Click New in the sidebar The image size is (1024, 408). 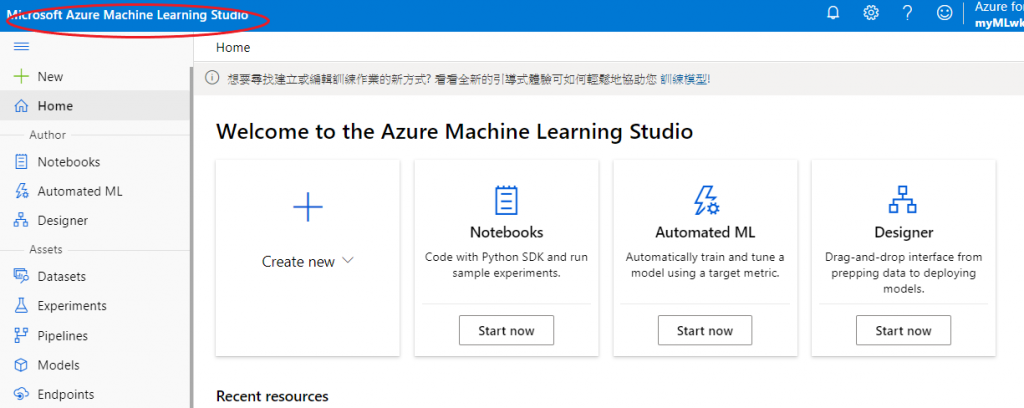point(49,76)
